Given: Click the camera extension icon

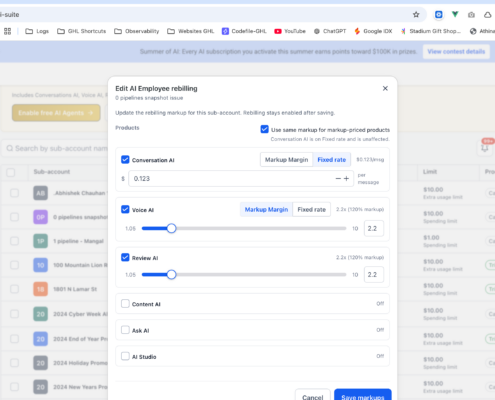Looking at the screenshot, I should click(471, 15).
